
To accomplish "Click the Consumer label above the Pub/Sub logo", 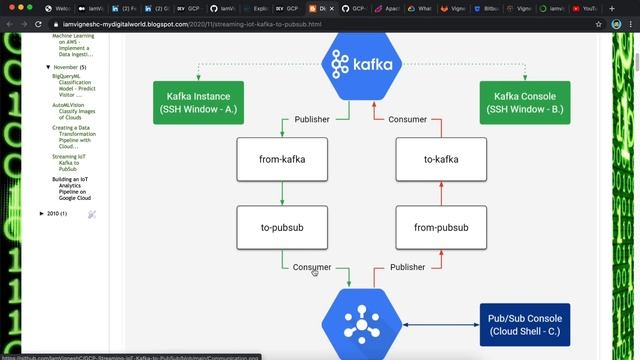I will pyautogui.click(x=312, y=267).
